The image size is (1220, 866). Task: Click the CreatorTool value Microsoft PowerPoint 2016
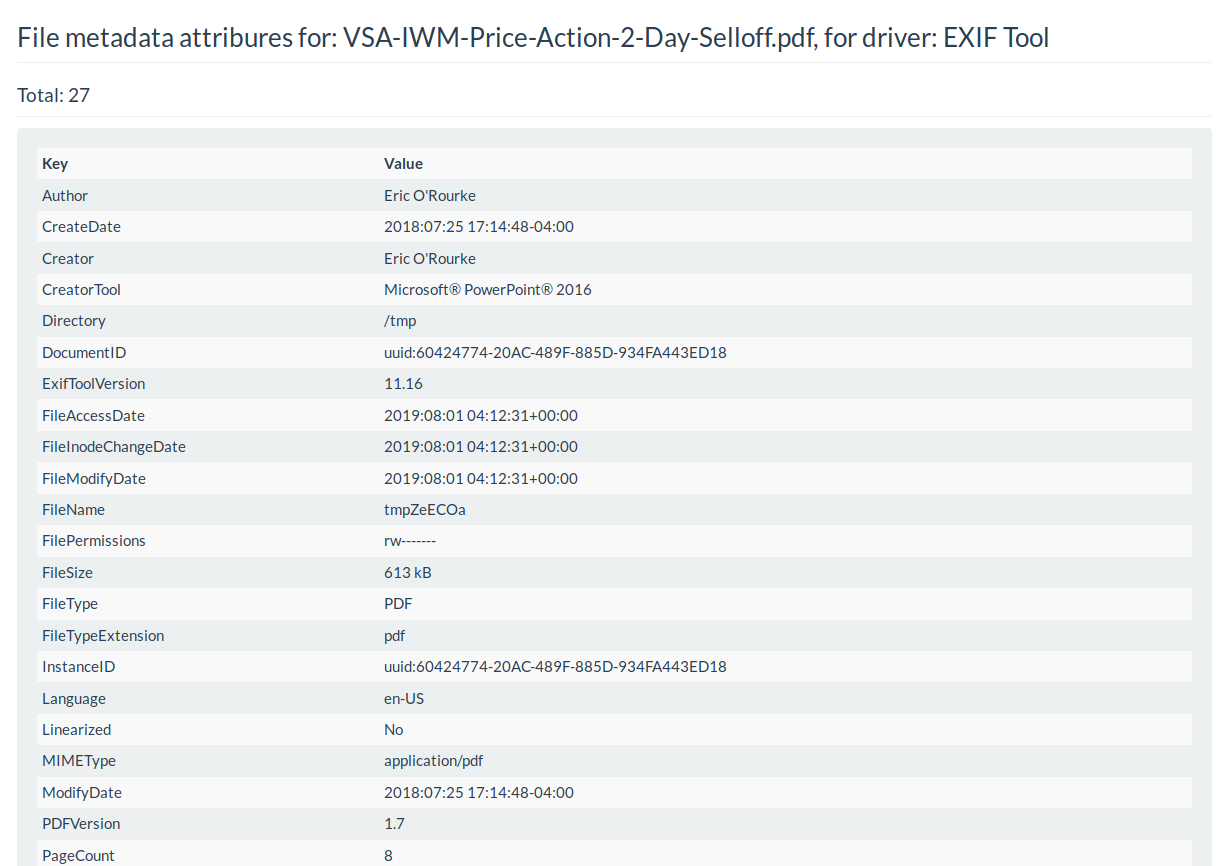488,290
